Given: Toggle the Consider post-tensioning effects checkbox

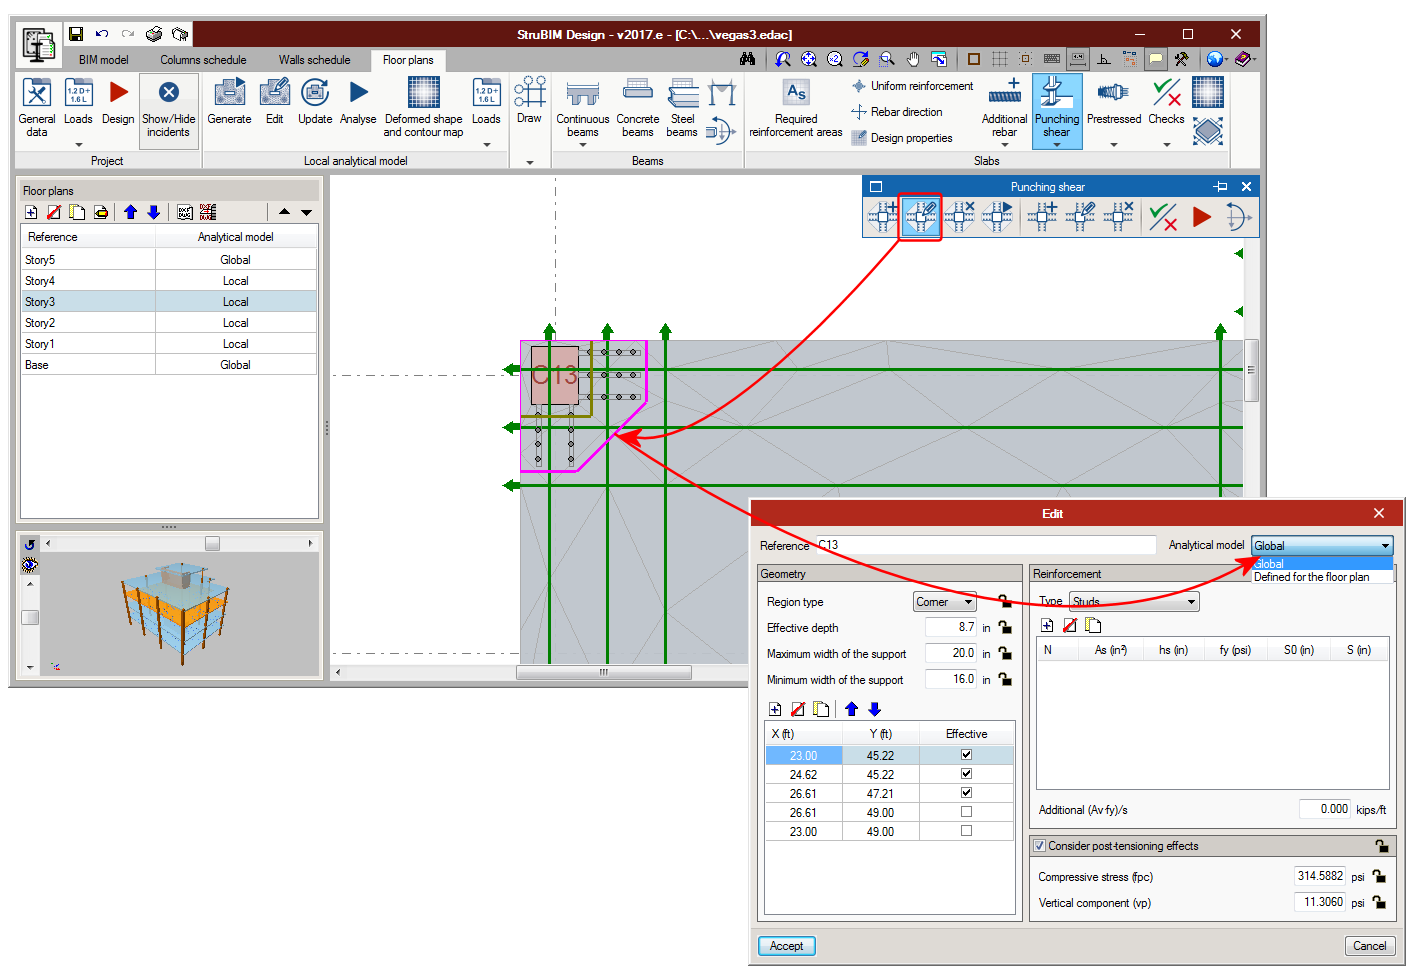Looking at the screenshot, I should [x=1040, y=846].
